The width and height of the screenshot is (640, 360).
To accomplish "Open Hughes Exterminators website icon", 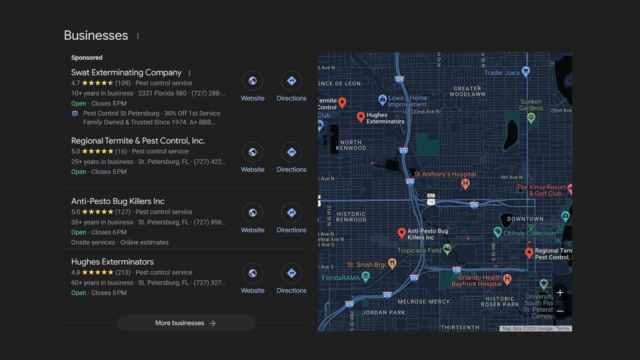I will coord(253,273).
